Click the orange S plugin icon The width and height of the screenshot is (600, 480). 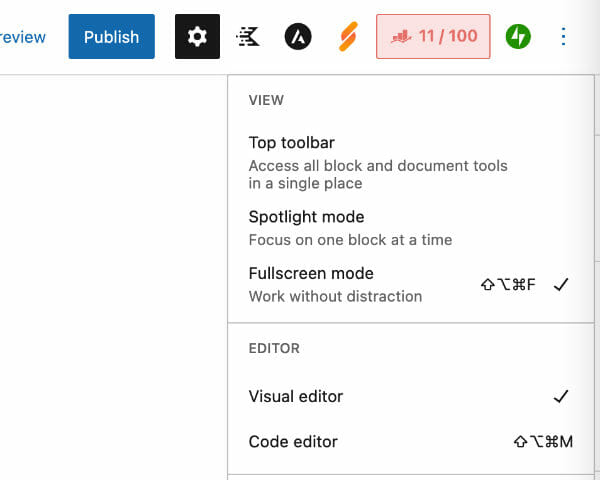pyautogui.click(x=347, y=37)
